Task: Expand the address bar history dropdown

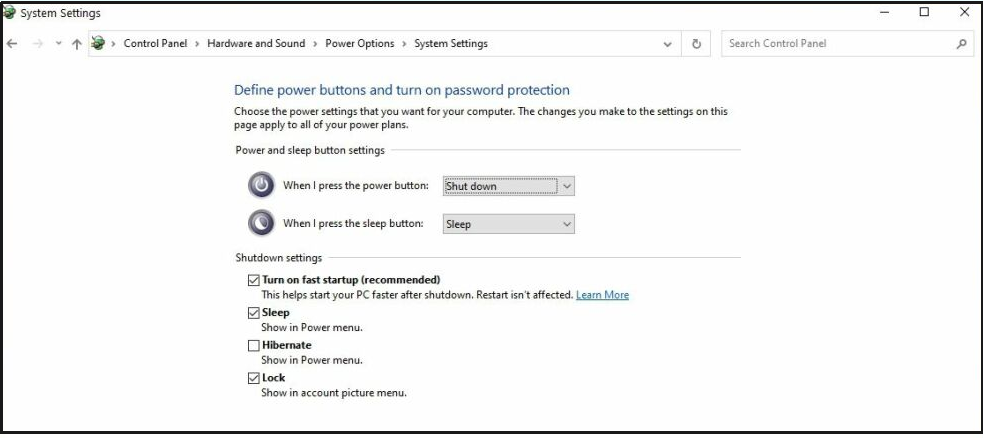Action: (x=668, y=44)
